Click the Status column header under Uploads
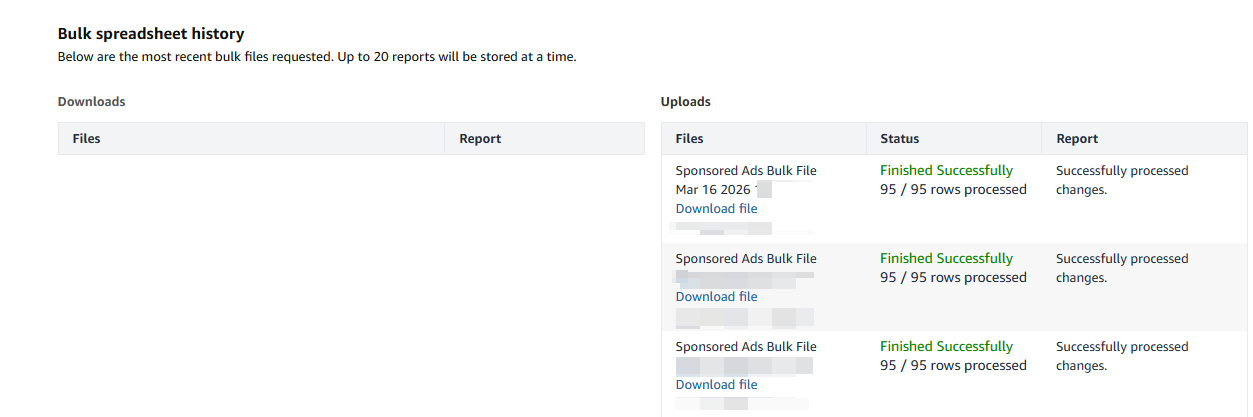Image resolution: width=1253 pixels, height=417 pixels. (899, 139)
